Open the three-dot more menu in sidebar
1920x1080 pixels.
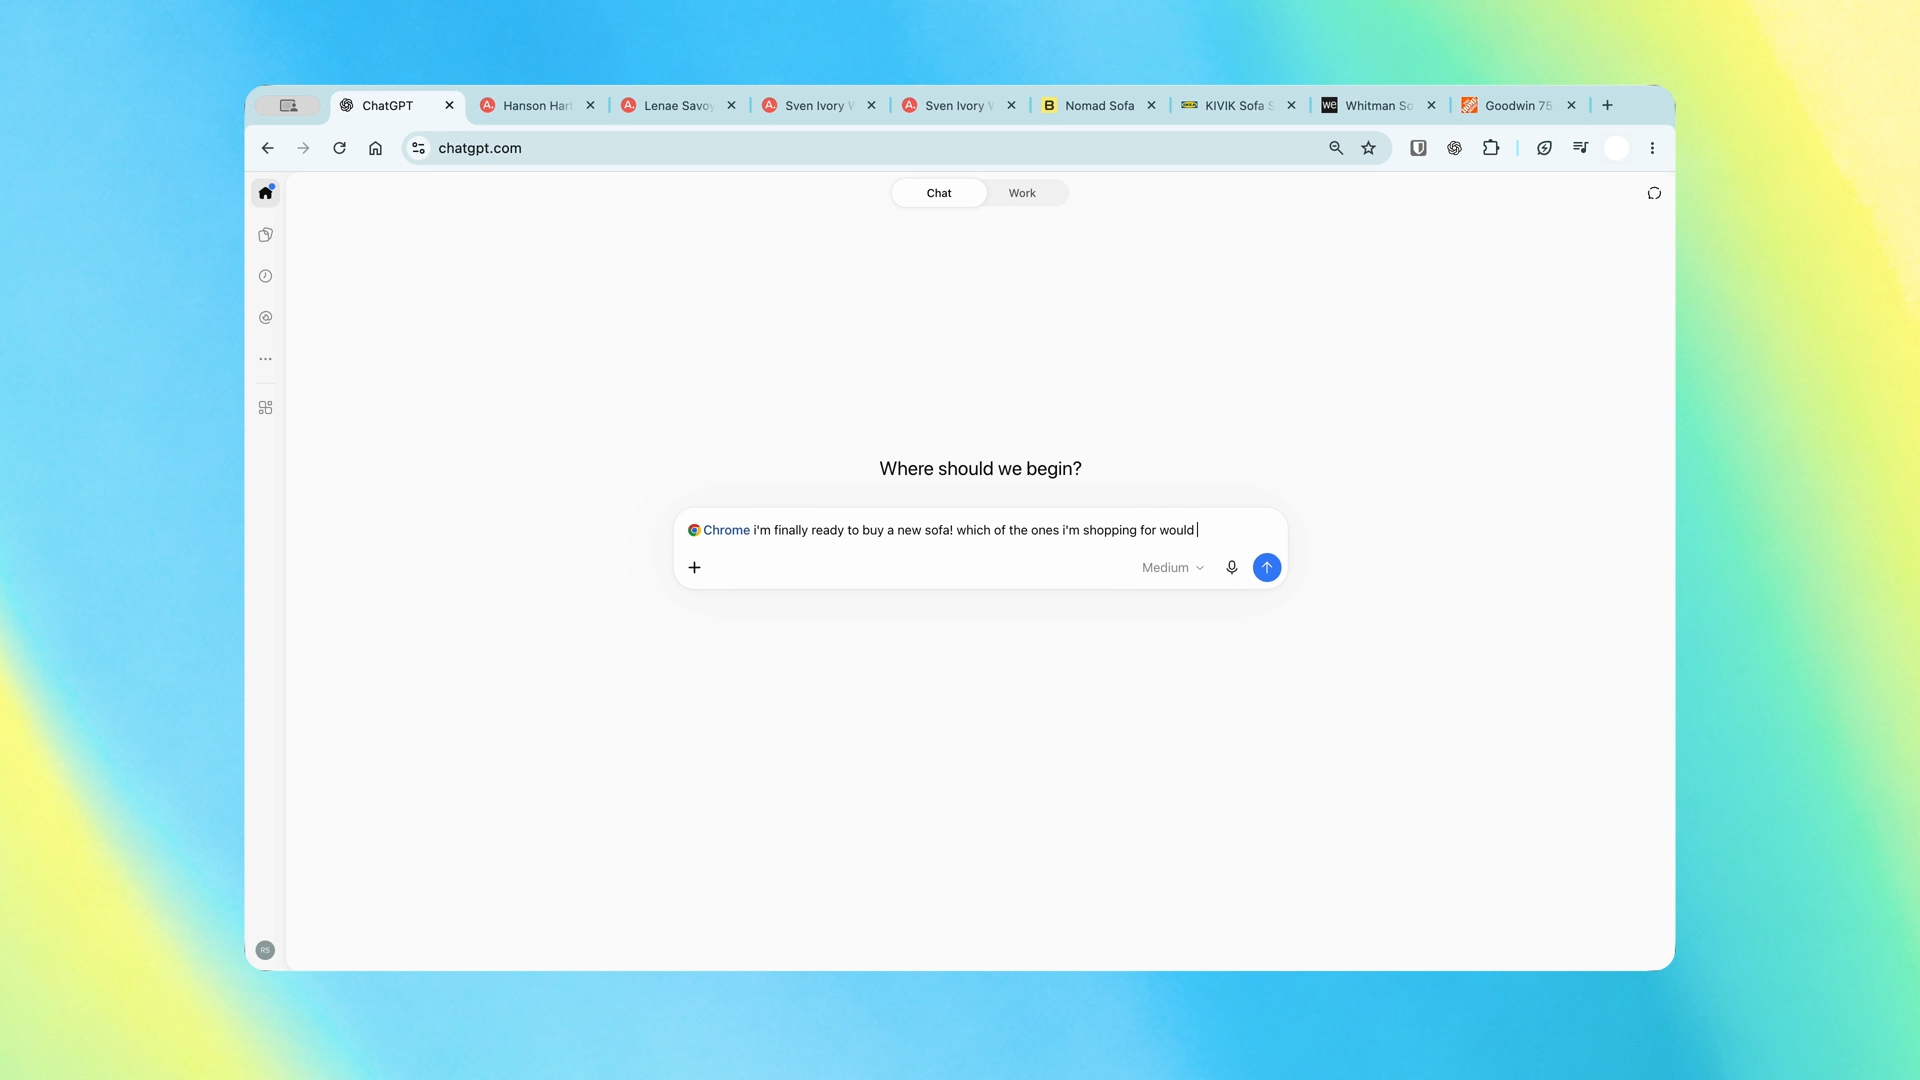tap(265, 359)
